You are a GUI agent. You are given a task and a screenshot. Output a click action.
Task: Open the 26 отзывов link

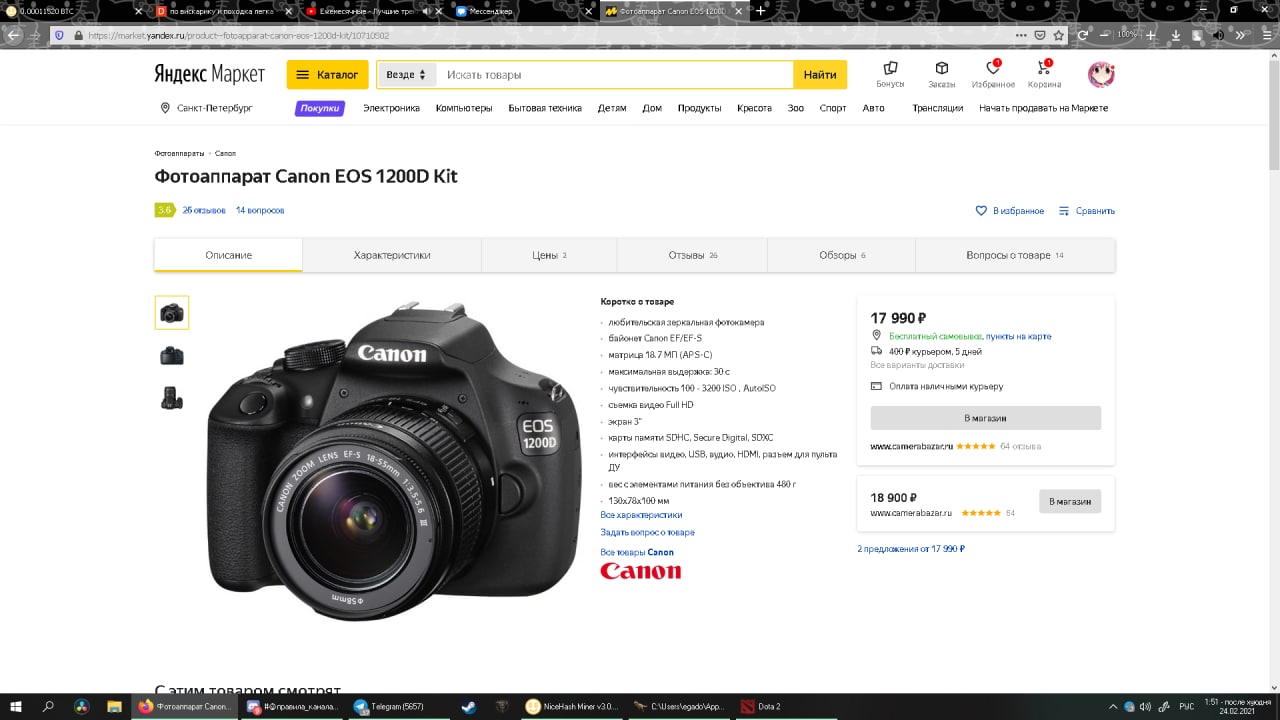204,211
